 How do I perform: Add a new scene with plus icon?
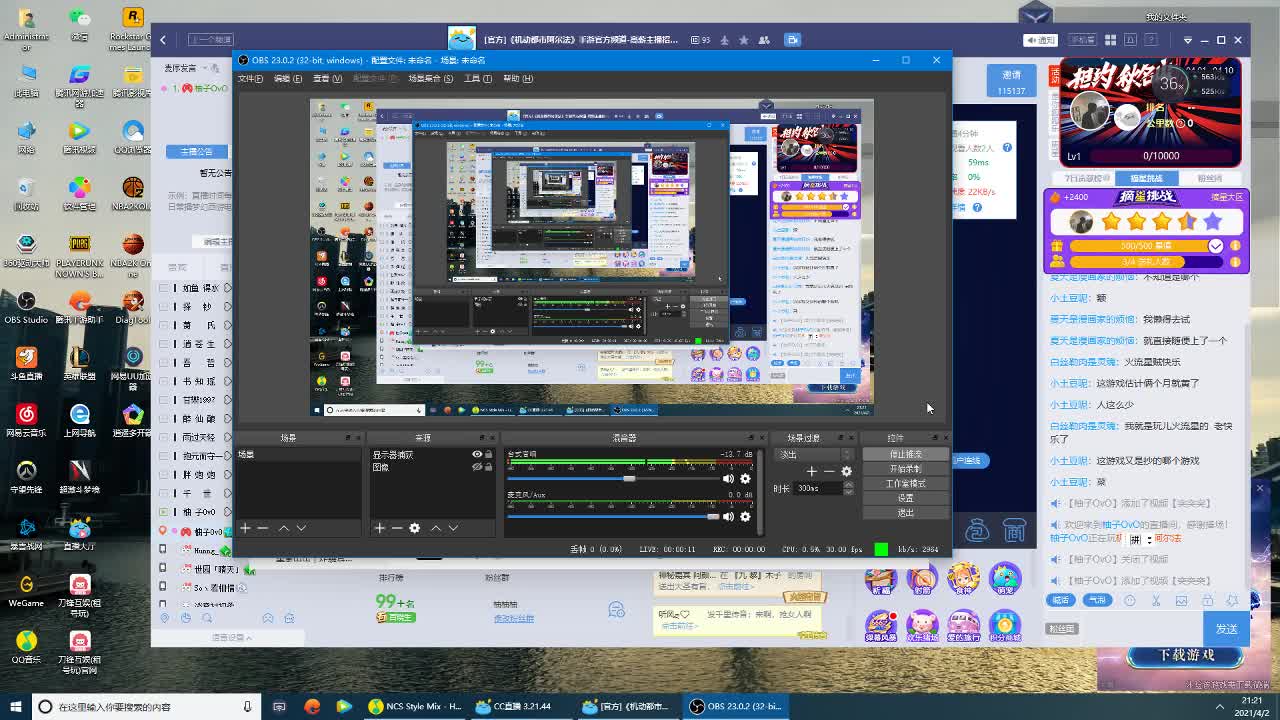click(x=245, y=528)
